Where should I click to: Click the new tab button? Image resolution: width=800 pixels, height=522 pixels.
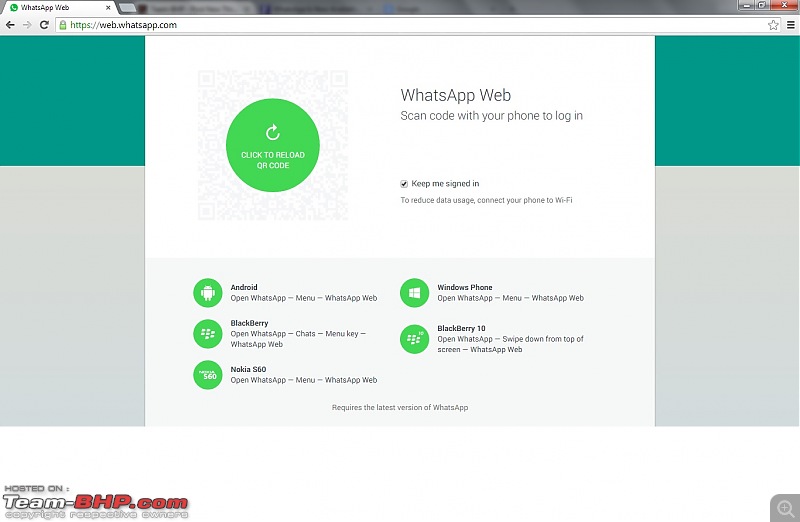click(127, 8)
